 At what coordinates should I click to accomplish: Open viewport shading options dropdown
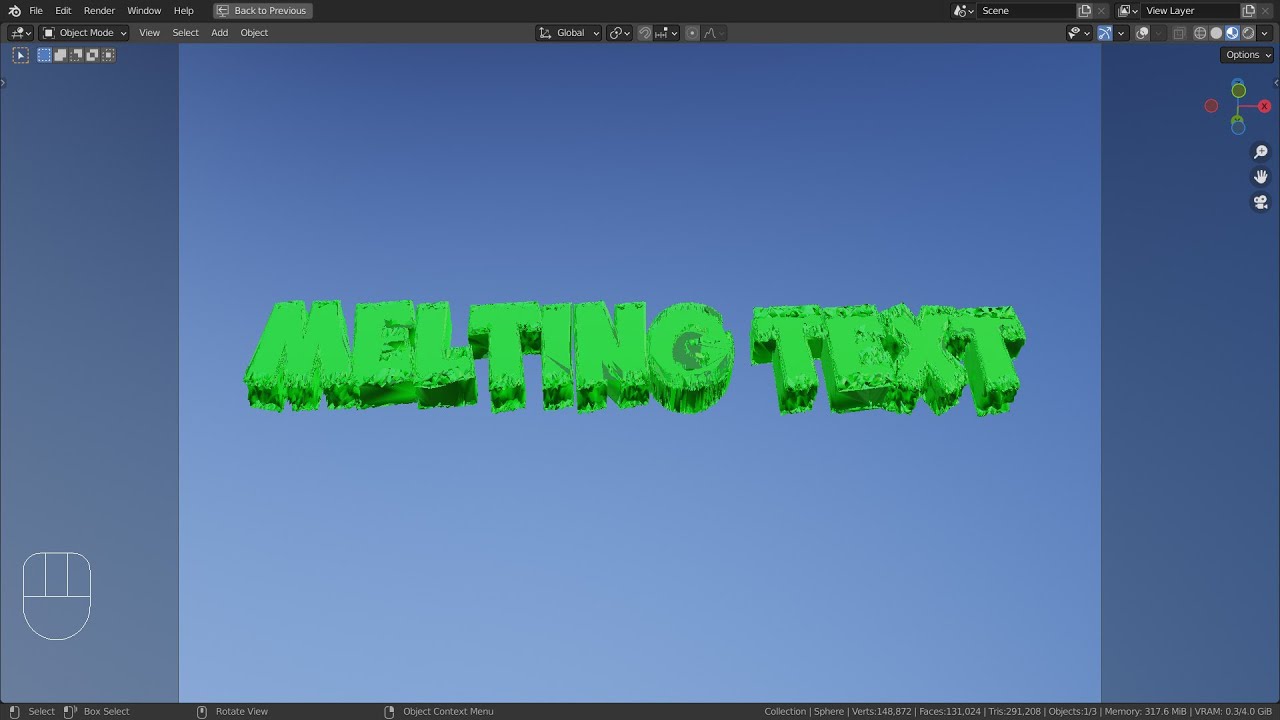1264,32
